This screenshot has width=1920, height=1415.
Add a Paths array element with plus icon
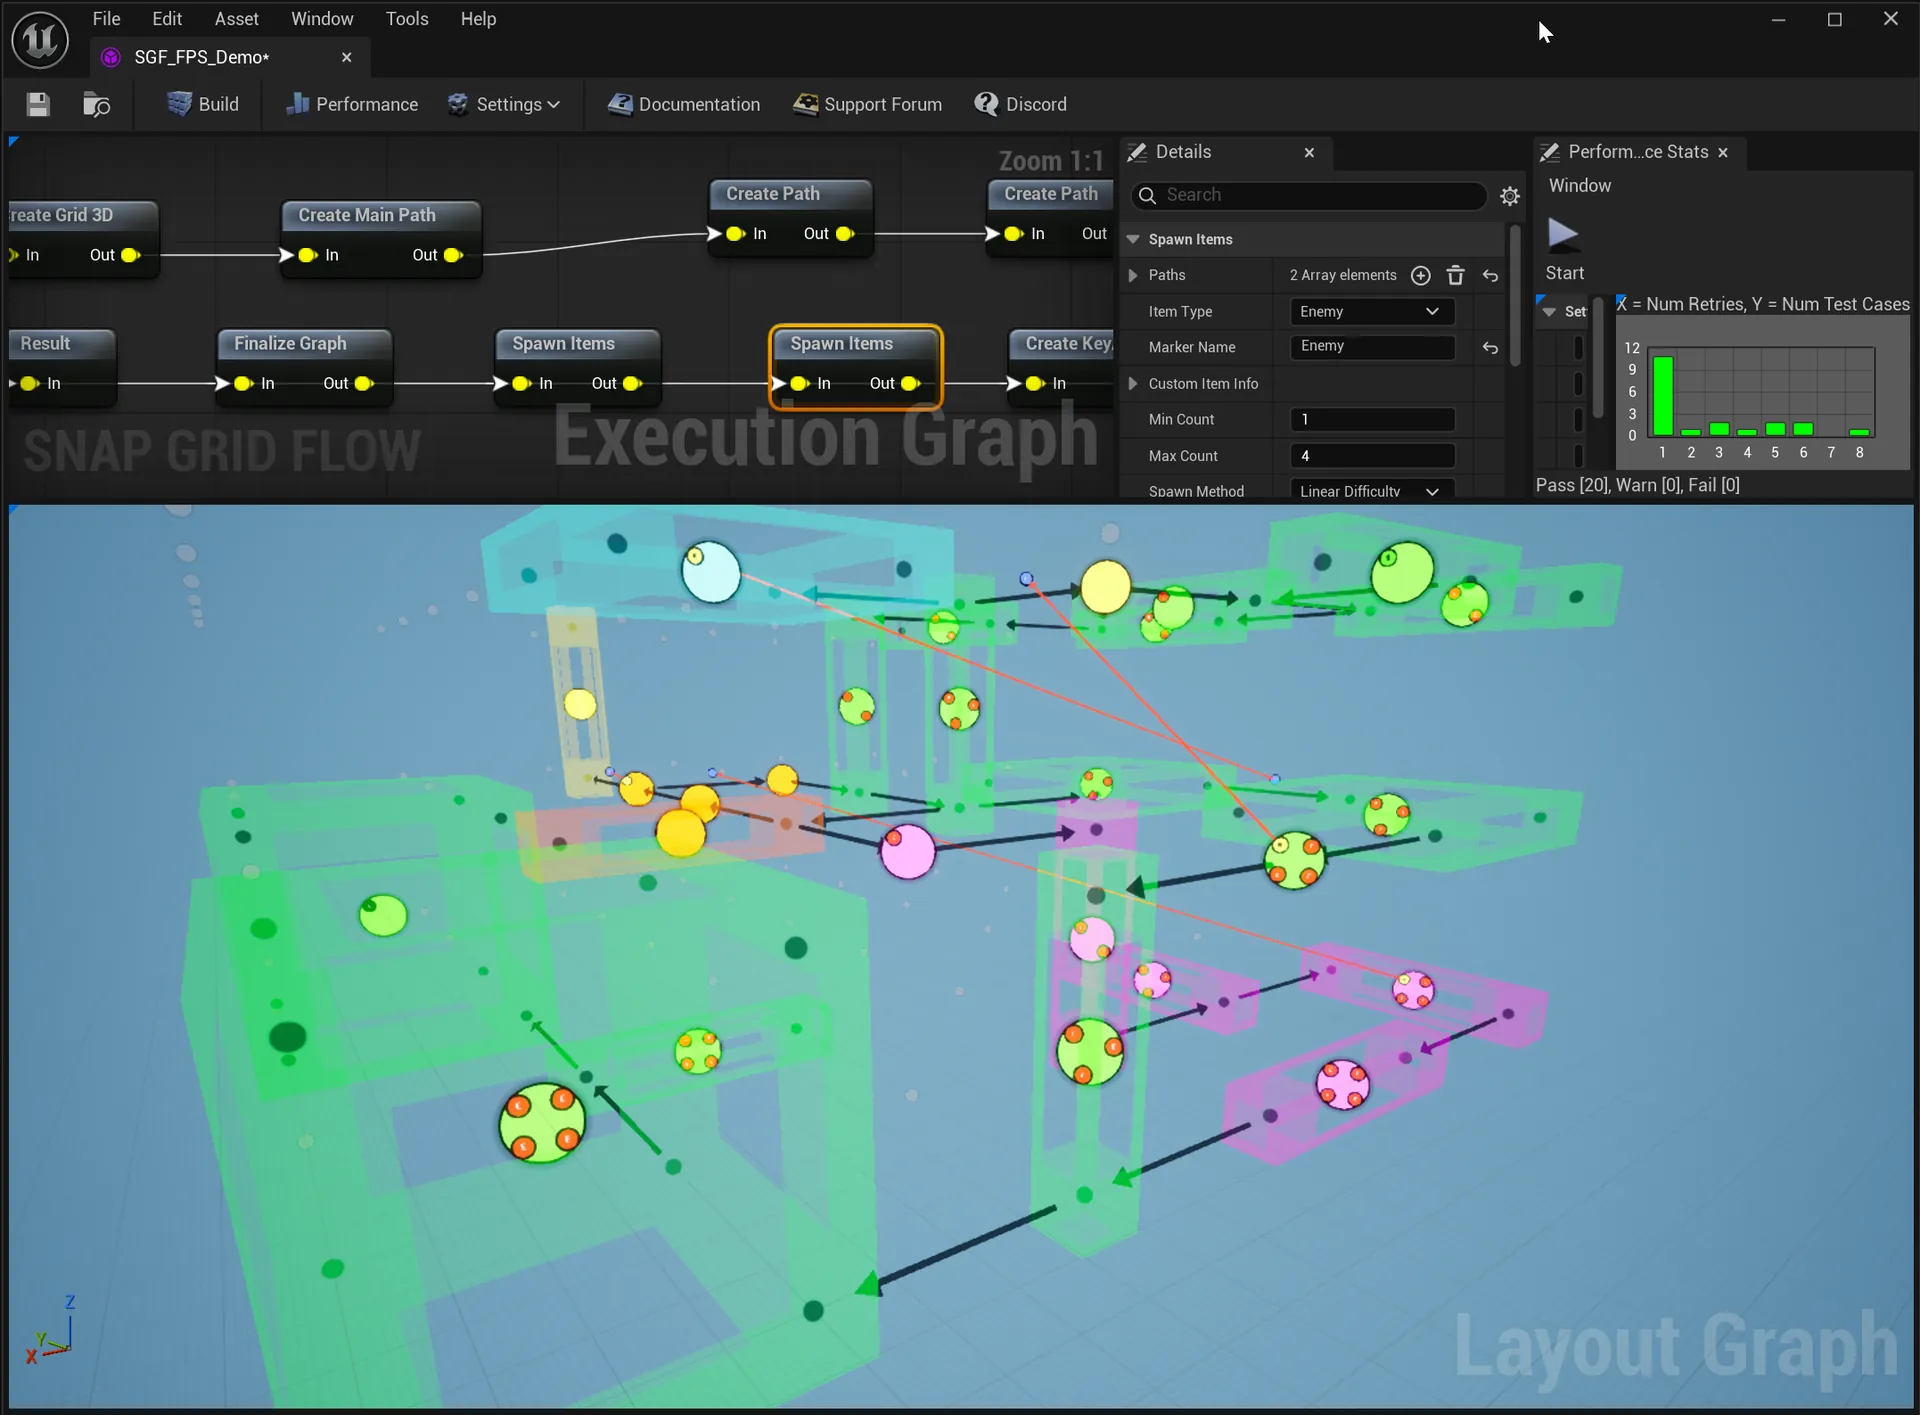(x=1420, y=275)
